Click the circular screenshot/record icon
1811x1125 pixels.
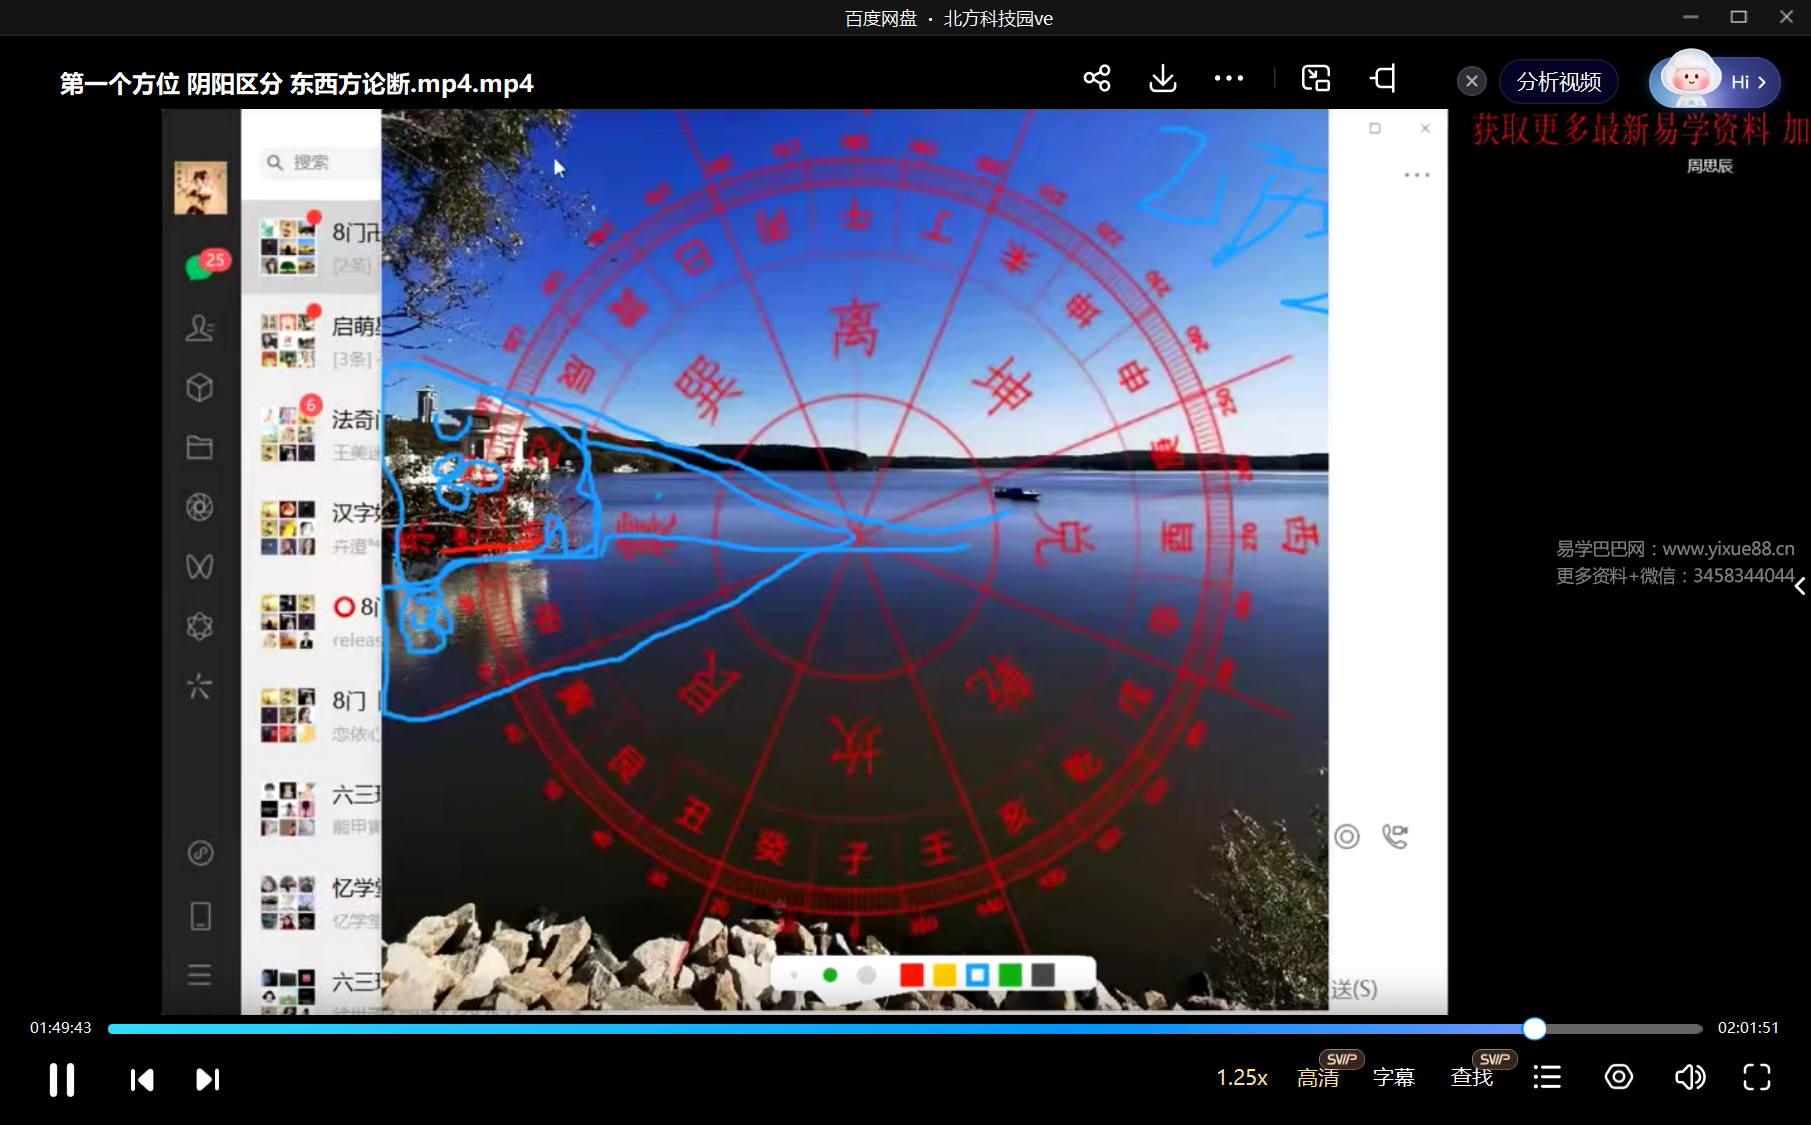tap(1618, 1077)
